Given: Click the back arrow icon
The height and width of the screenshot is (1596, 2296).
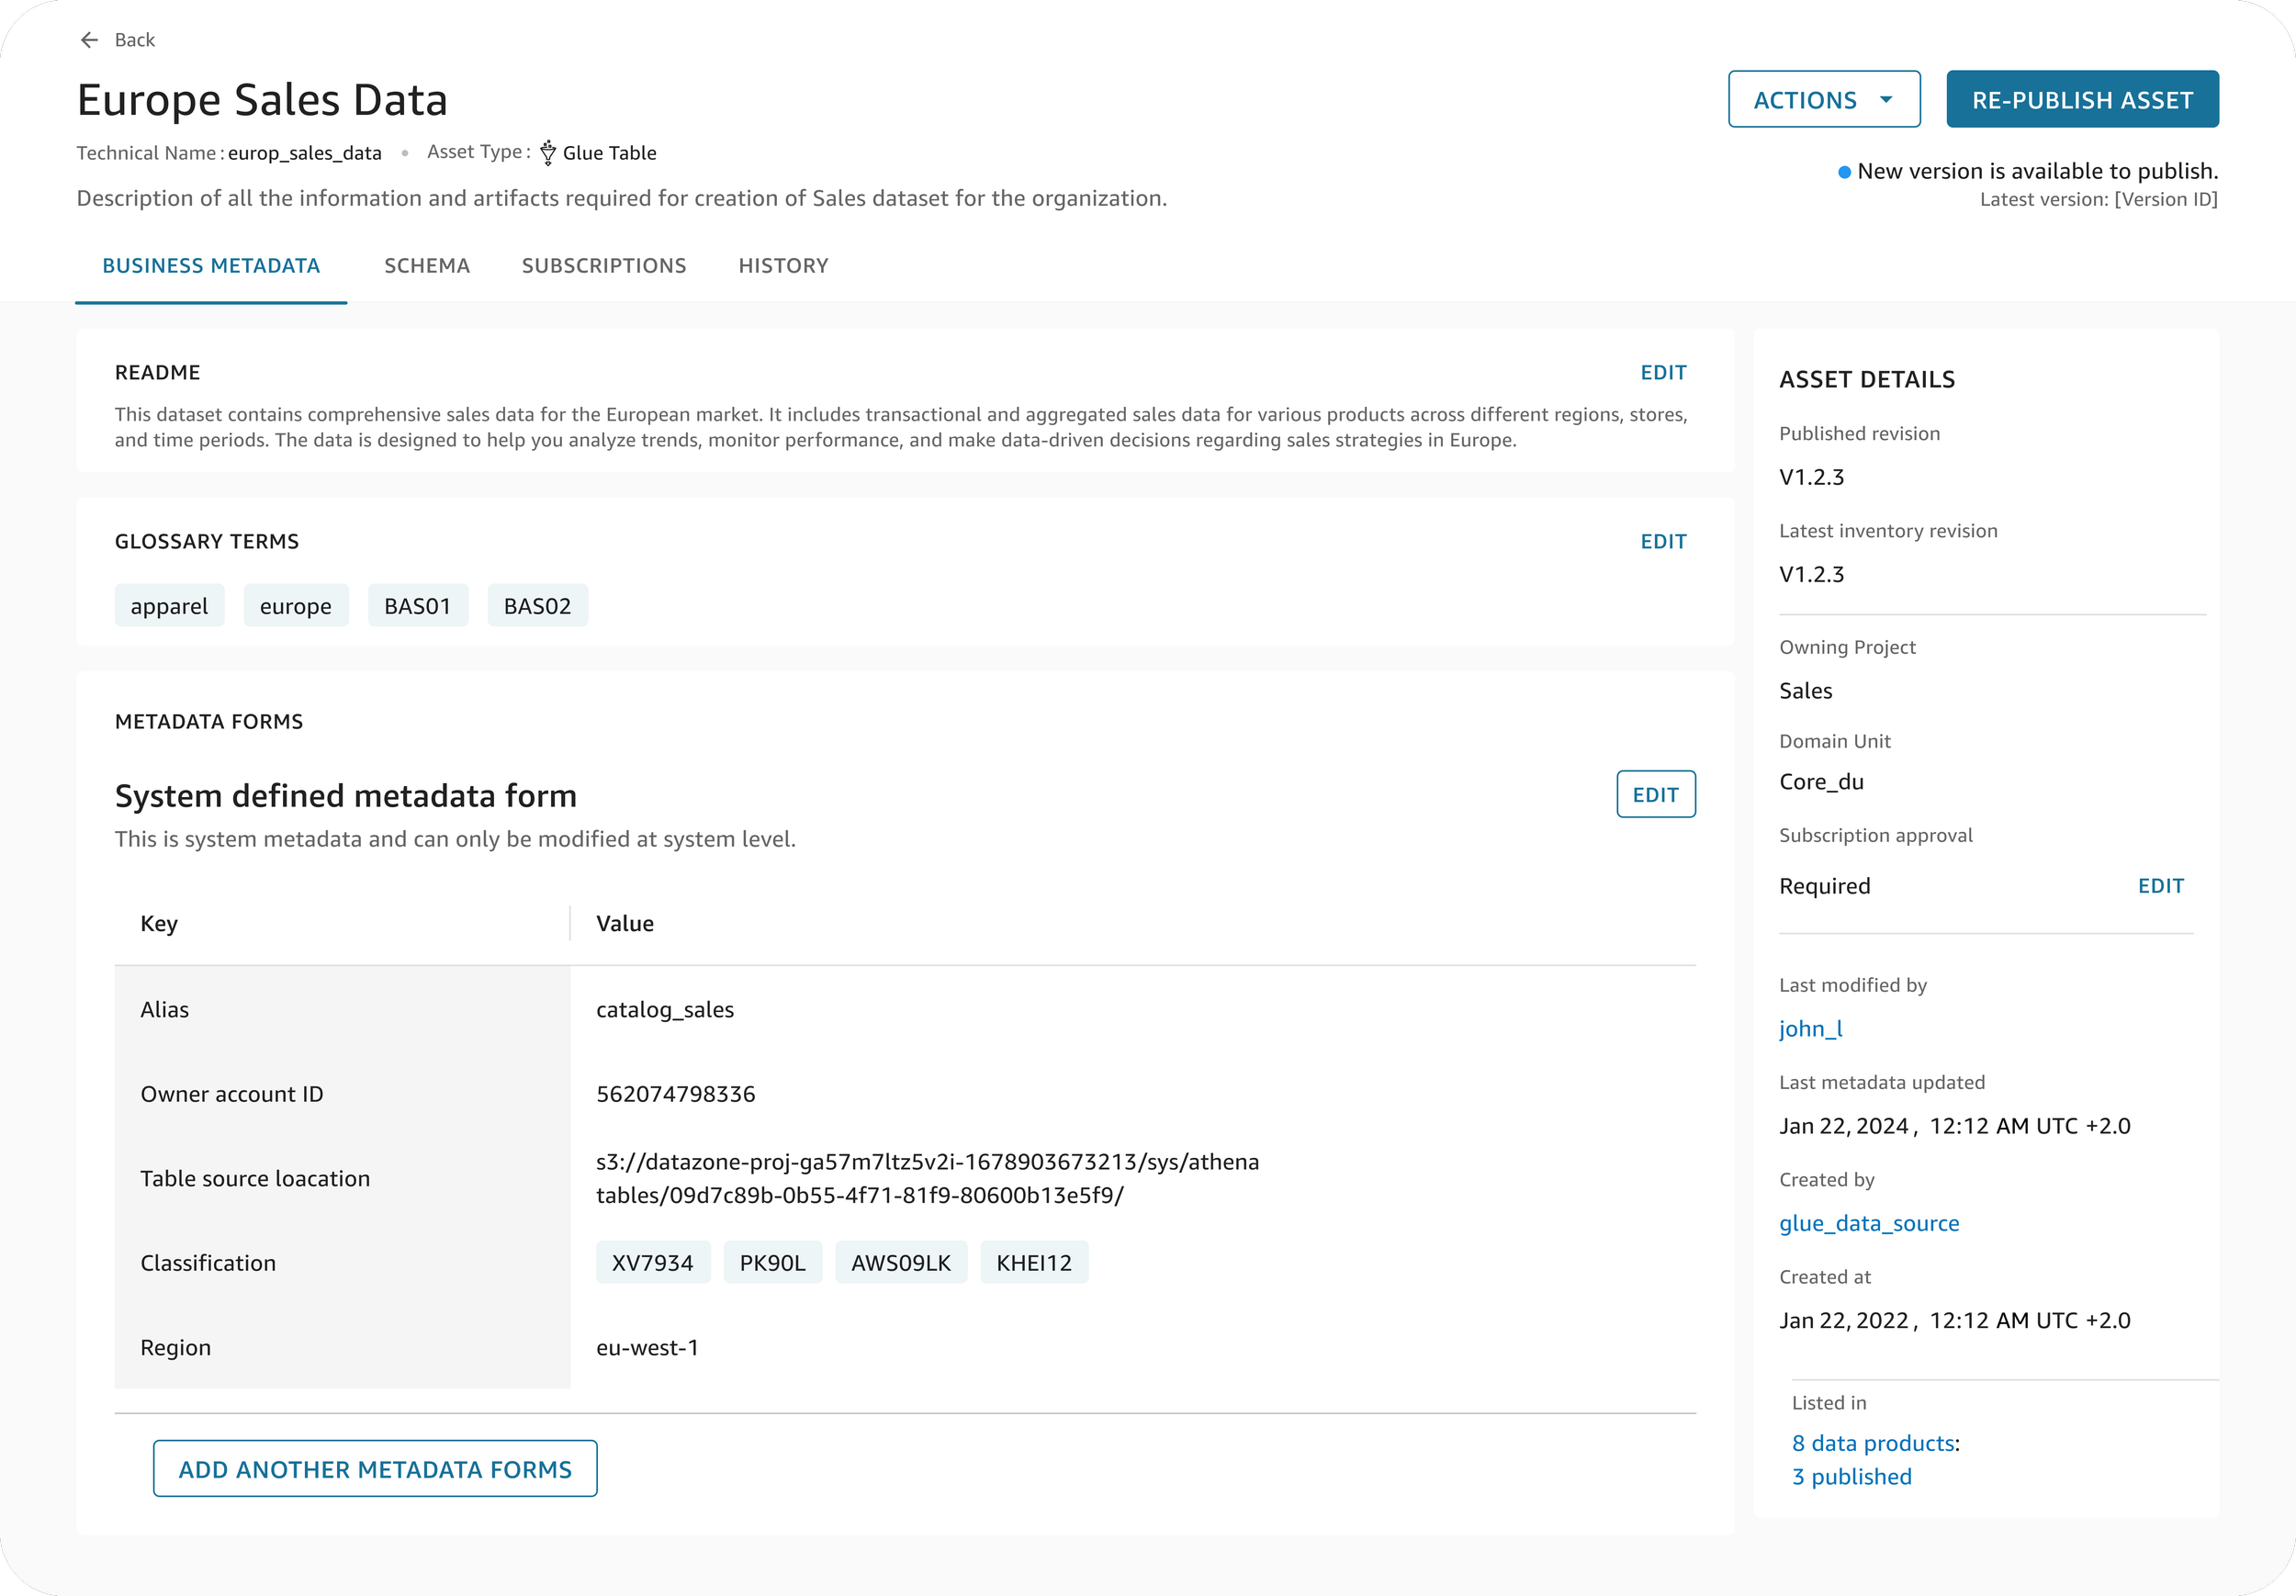Looking at the screenshot, I should coord(89,40).
